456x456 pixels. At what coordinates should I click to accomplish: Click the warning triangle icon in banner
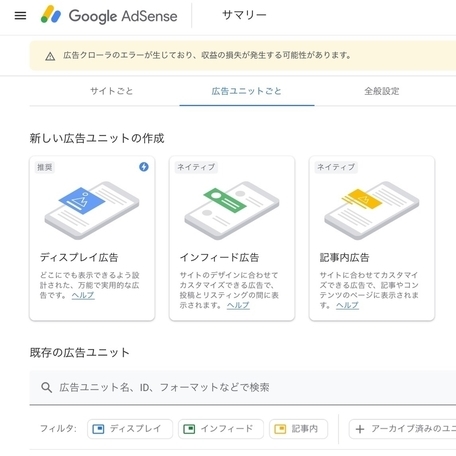pos(50,56)
